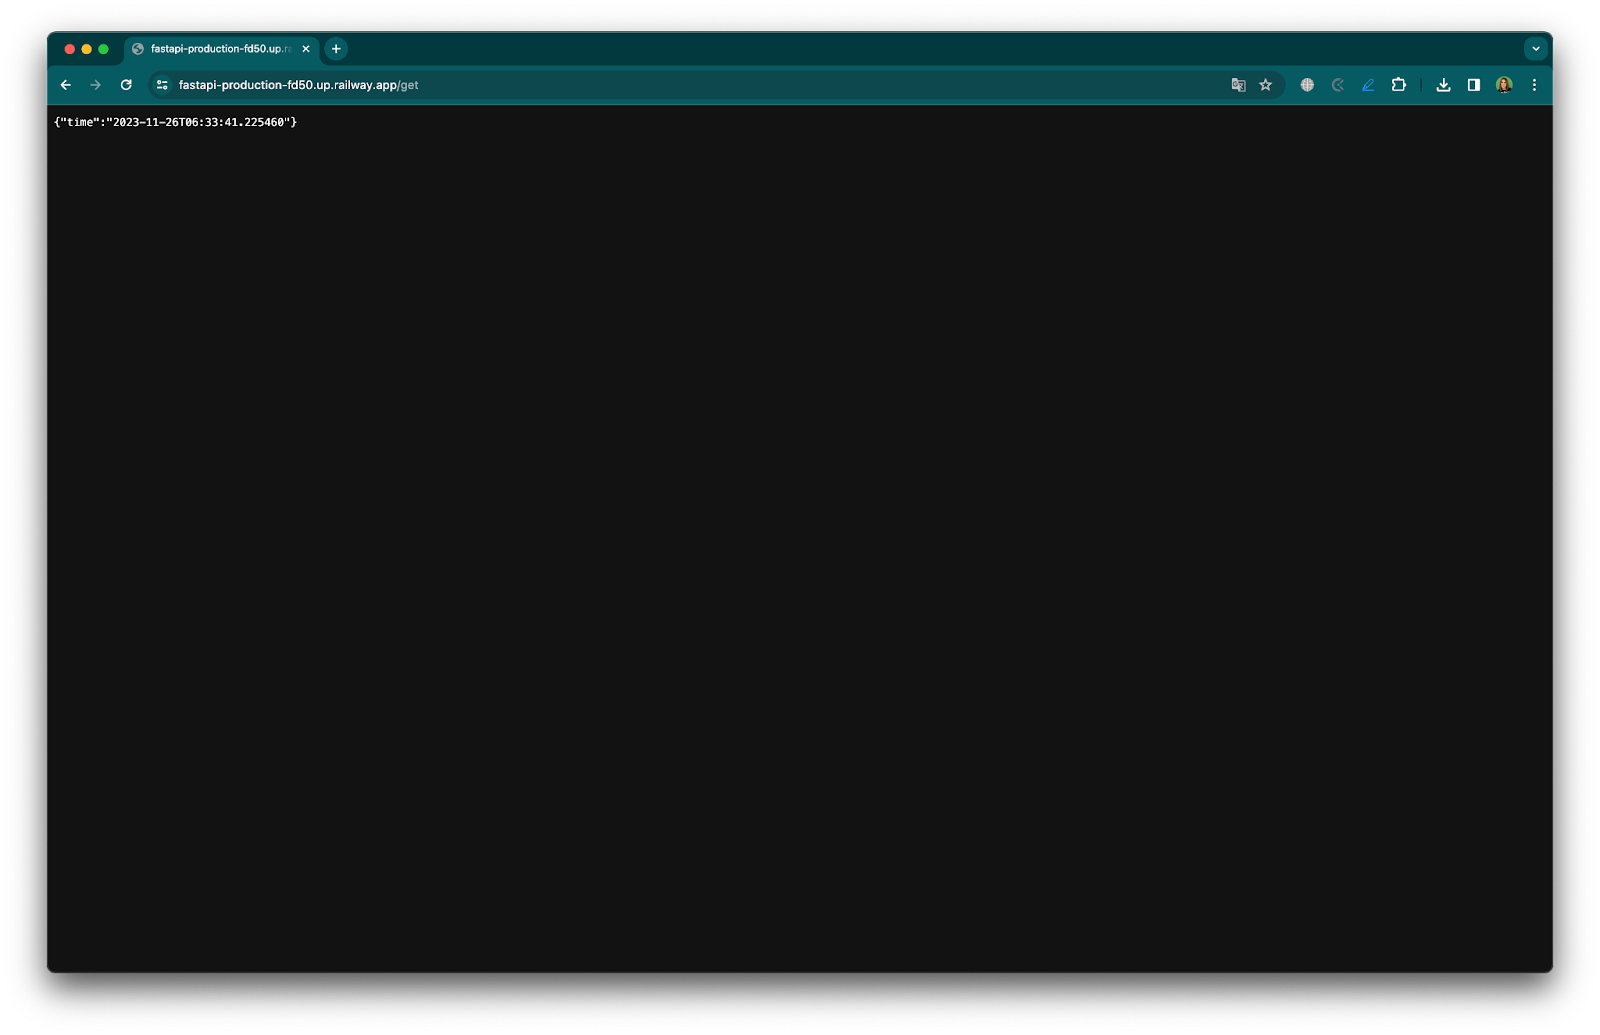Activate the blue pen extension icon
This screenshot has width=1600, height=1035.
[x=1368, y=85]
